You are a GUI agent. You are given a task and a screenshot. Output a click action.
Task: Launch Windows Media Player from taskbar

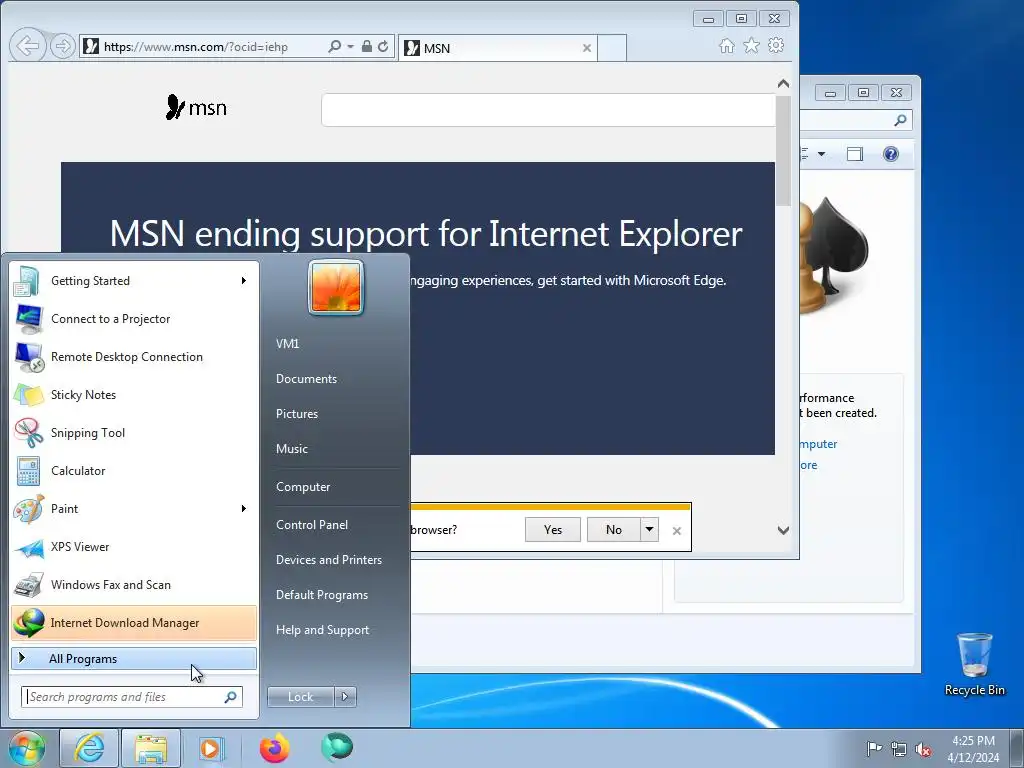(x=211, y=748)
